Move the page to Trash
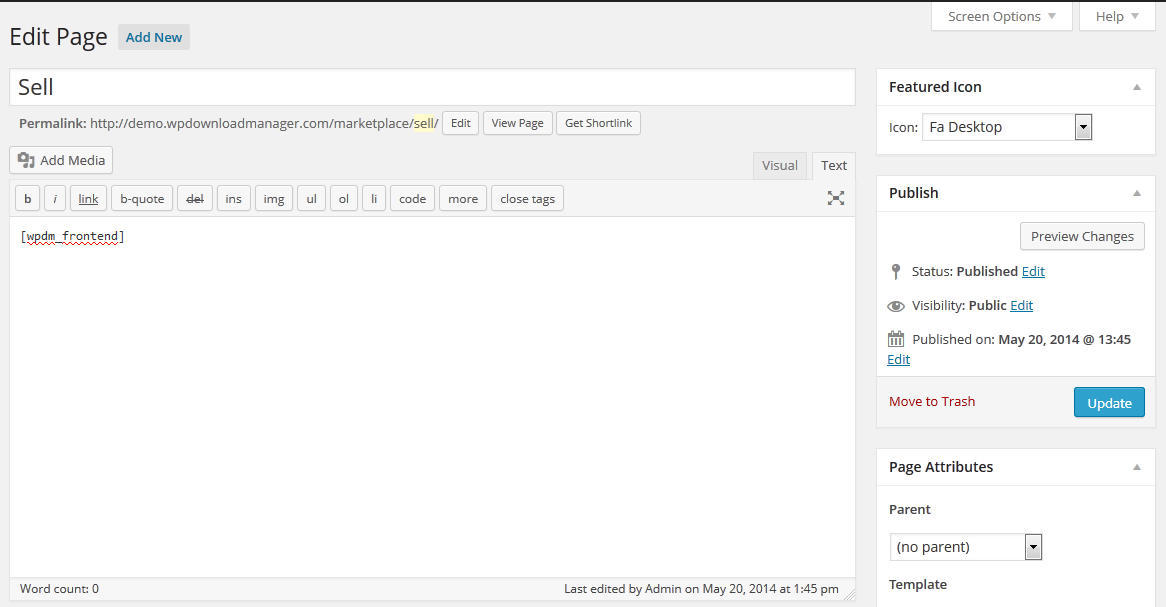 [931, 401]
